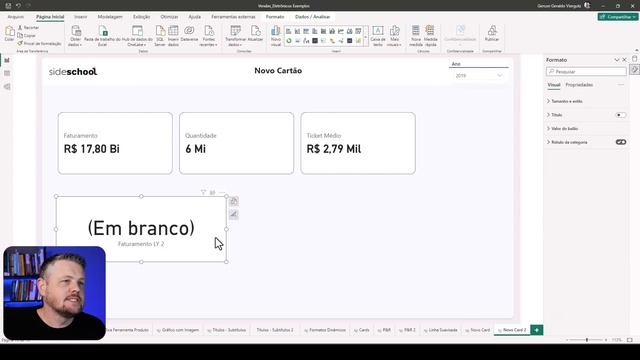640x360 pixels.
Task: Open Hub de dados do OneLake
Action: [x=137, y=36]
